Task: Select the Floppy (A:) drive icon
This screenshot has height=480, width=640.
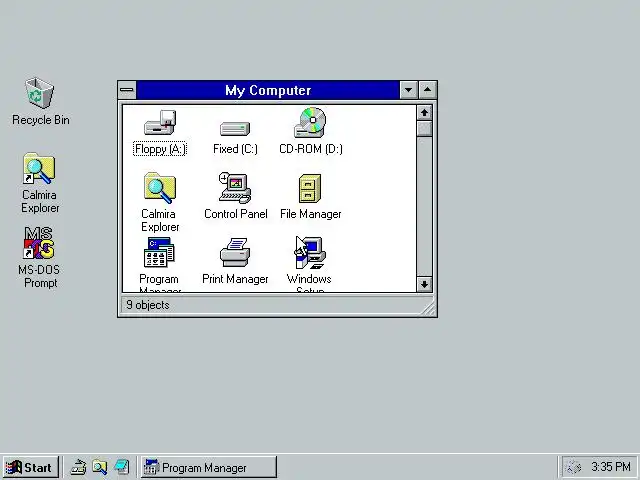Action: [x=160, y=122]
